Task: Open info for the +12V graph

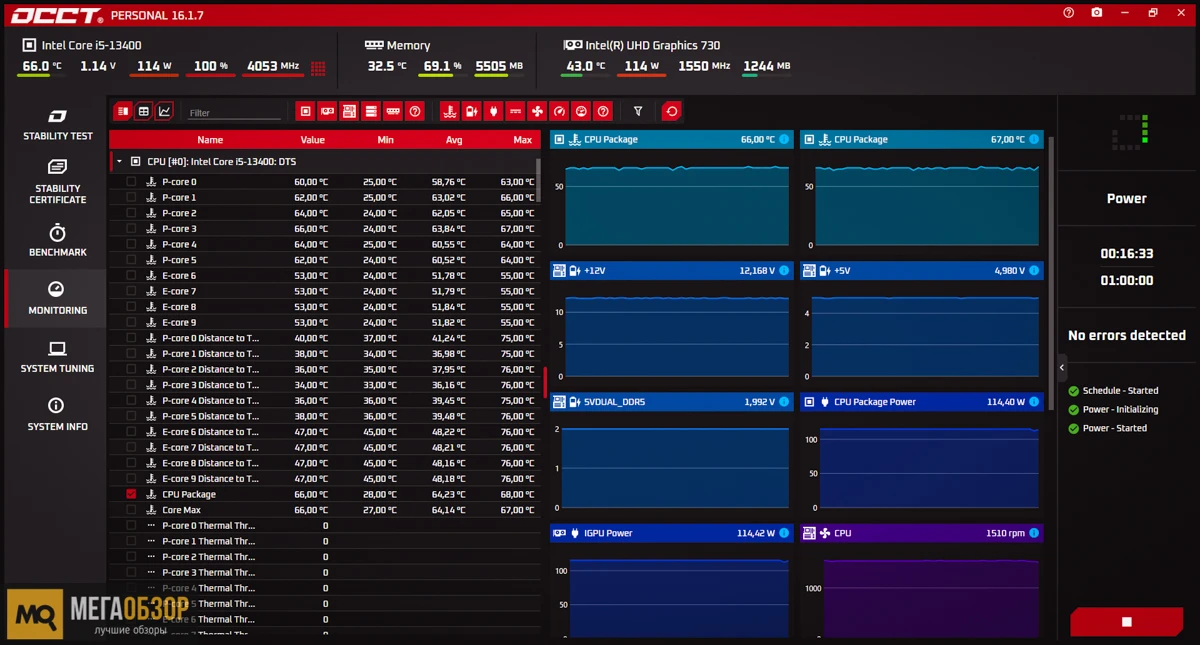Action: tap(783, 270)
